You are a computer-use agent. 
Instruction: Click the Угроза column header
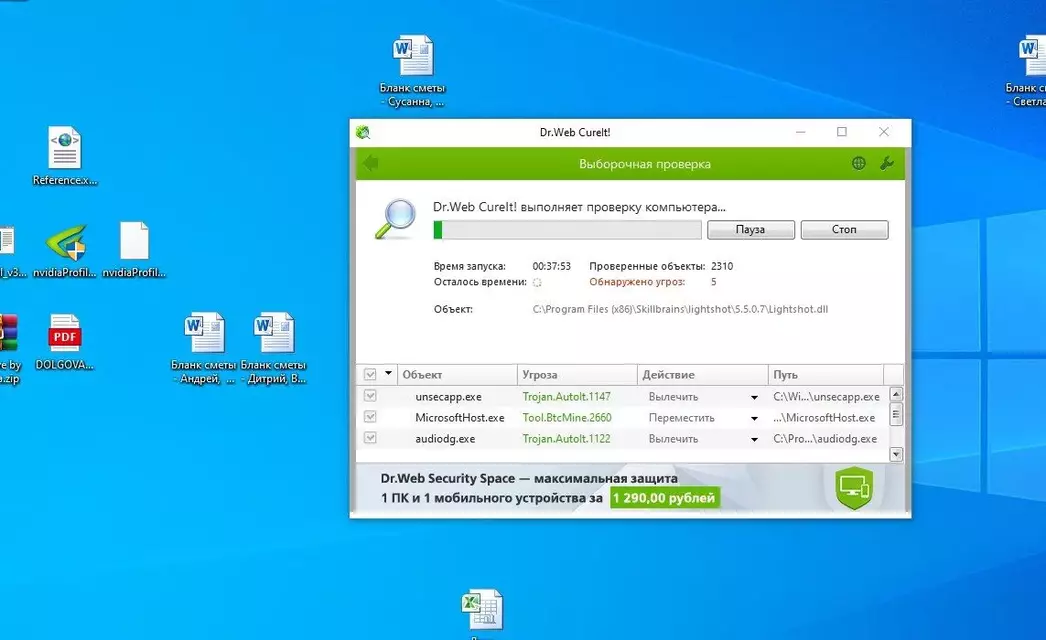[577, 374]
